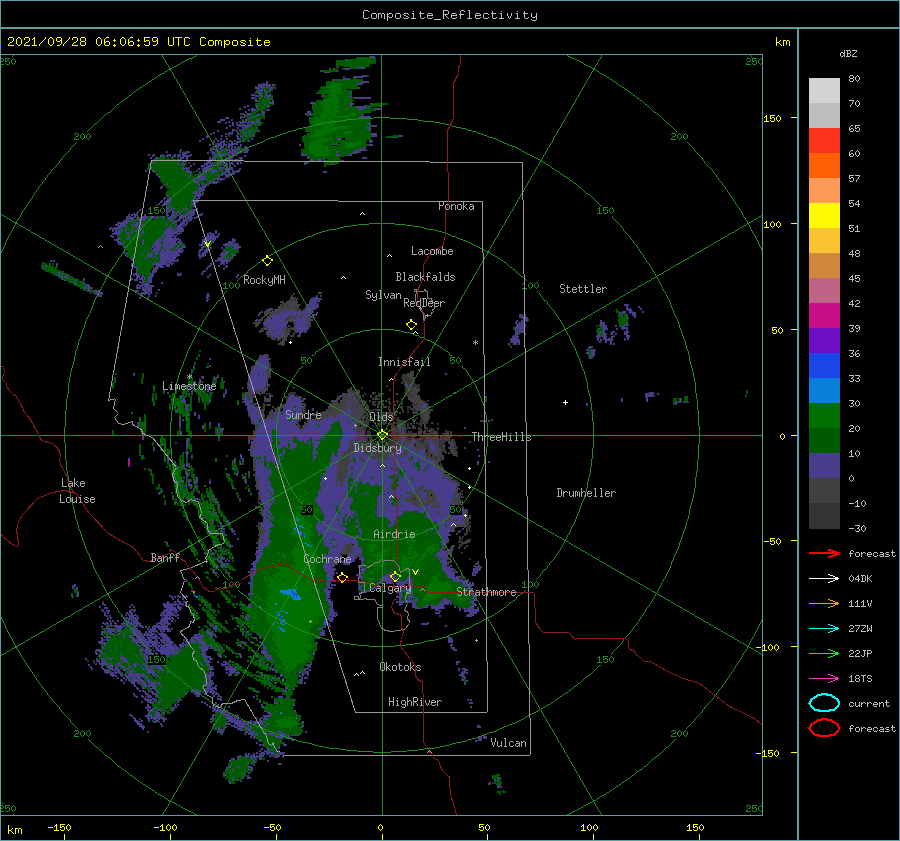Viewport: 900px width, 841px height.
Task: Click the white 04DK arrow icon
Action: (824, 578)
